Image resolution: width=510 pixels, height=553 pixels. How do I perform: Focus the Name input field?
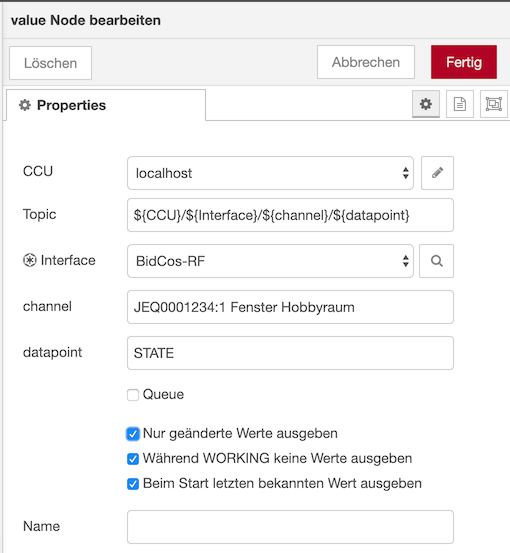(290, 527)
